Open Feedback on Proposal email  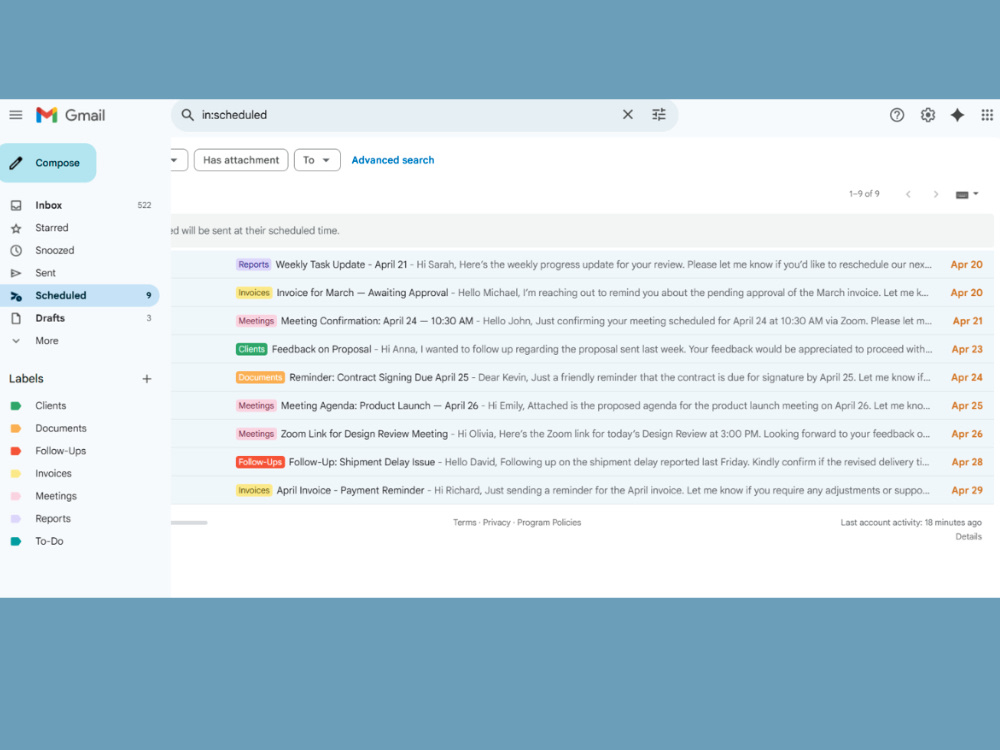tap(582, 349)
